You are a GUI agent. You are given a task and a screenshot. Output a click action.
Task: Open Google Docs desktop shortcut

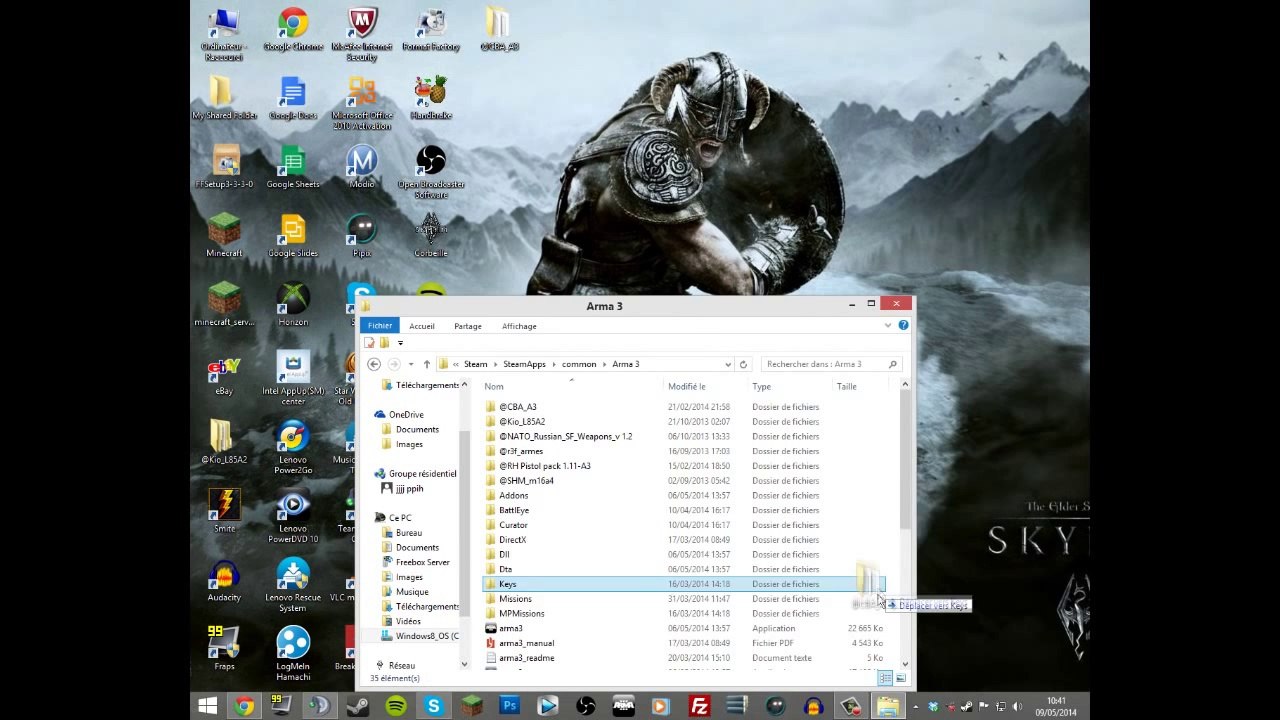coord(293,99)
